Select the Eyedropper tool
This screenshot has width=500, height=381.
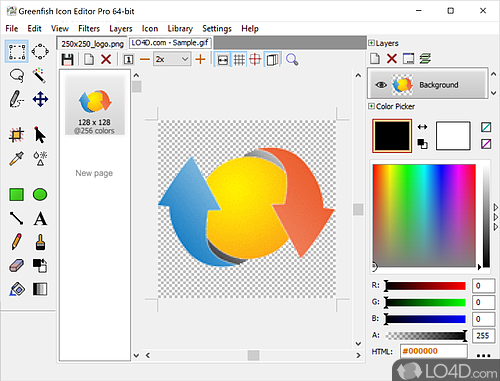[17, 158]
